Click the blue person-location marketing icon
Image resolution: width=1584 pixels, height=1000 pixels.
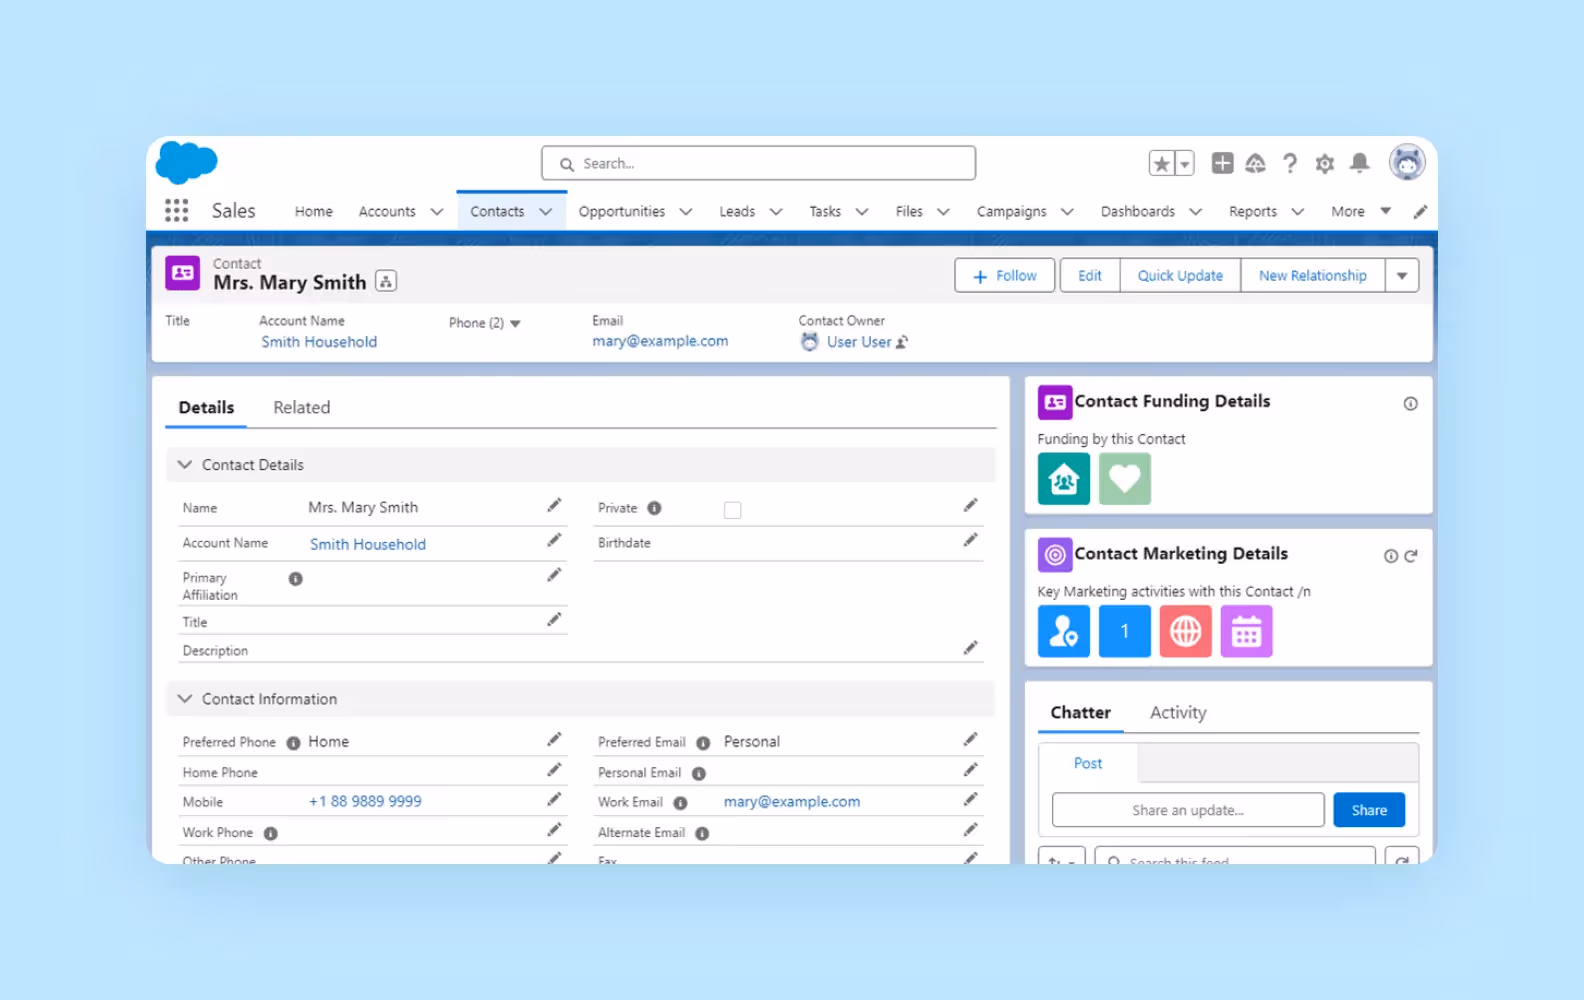tap(1064, 631)
